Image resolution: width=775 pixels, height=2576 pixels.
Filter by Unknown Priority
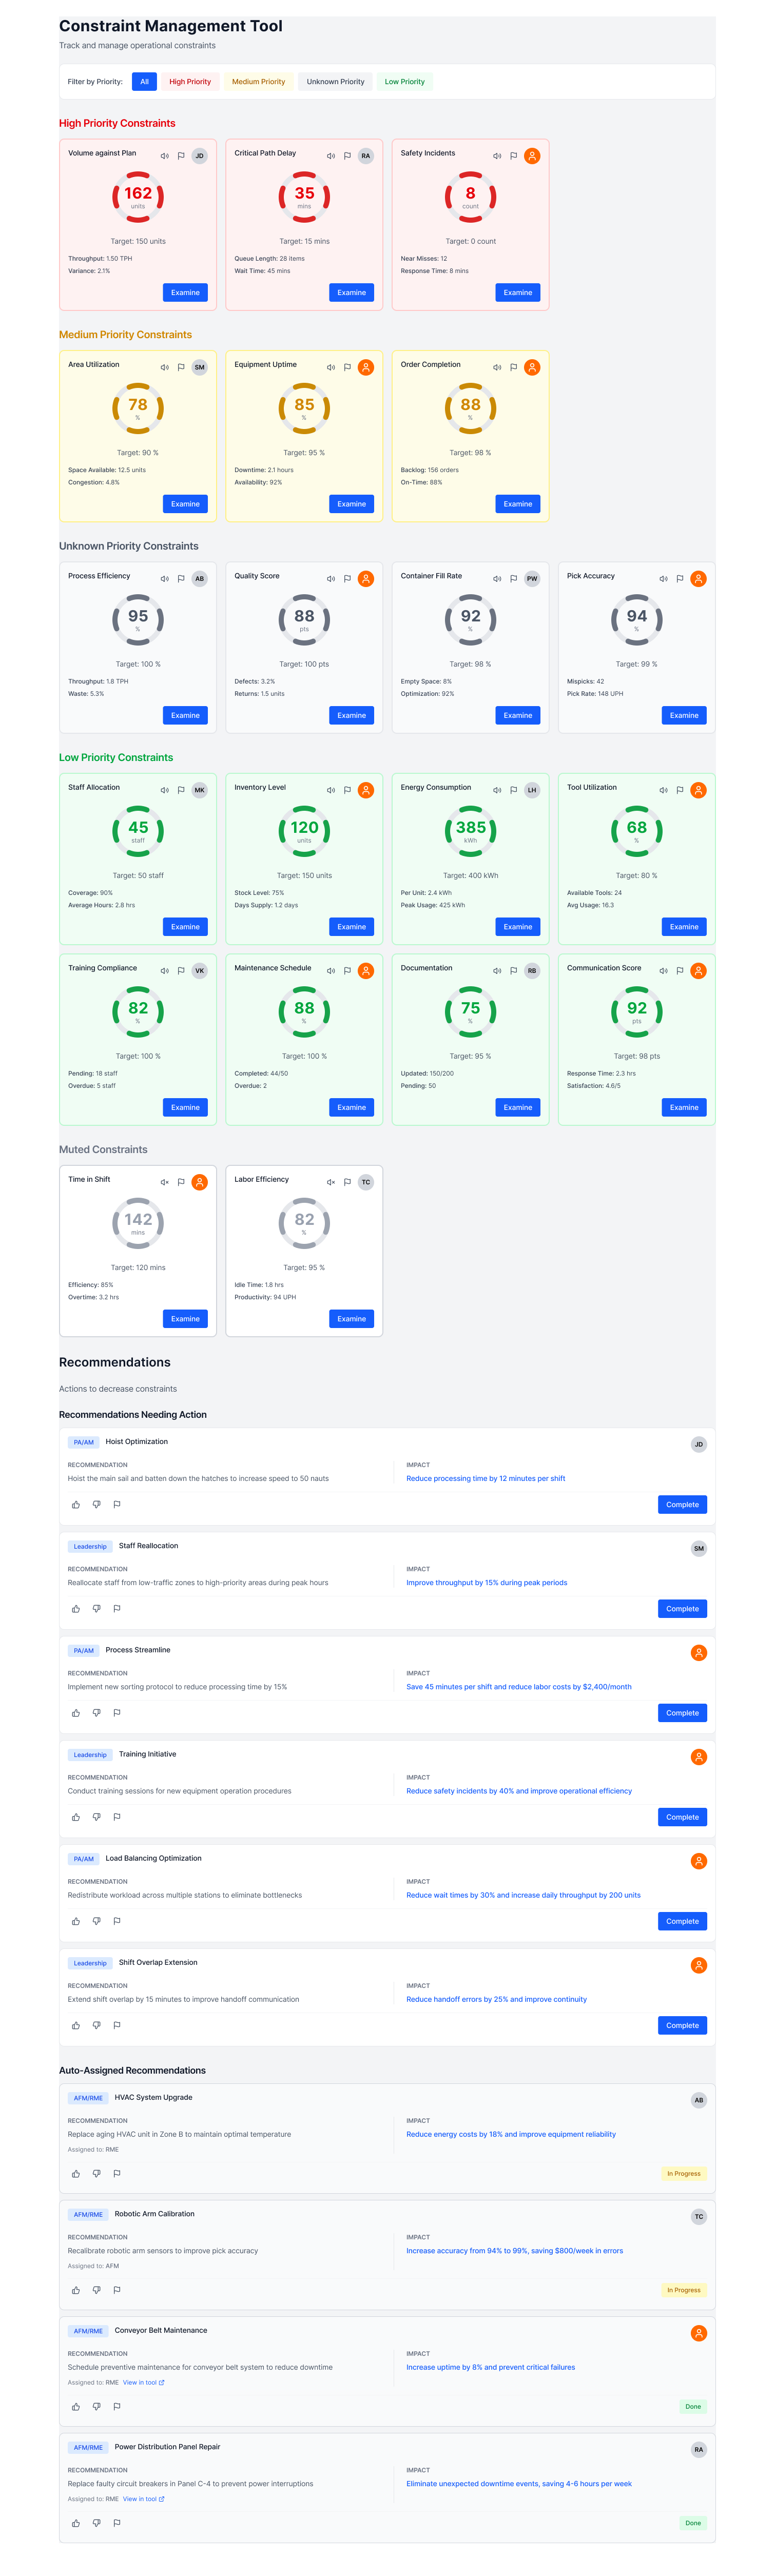[x=336, y=82]
